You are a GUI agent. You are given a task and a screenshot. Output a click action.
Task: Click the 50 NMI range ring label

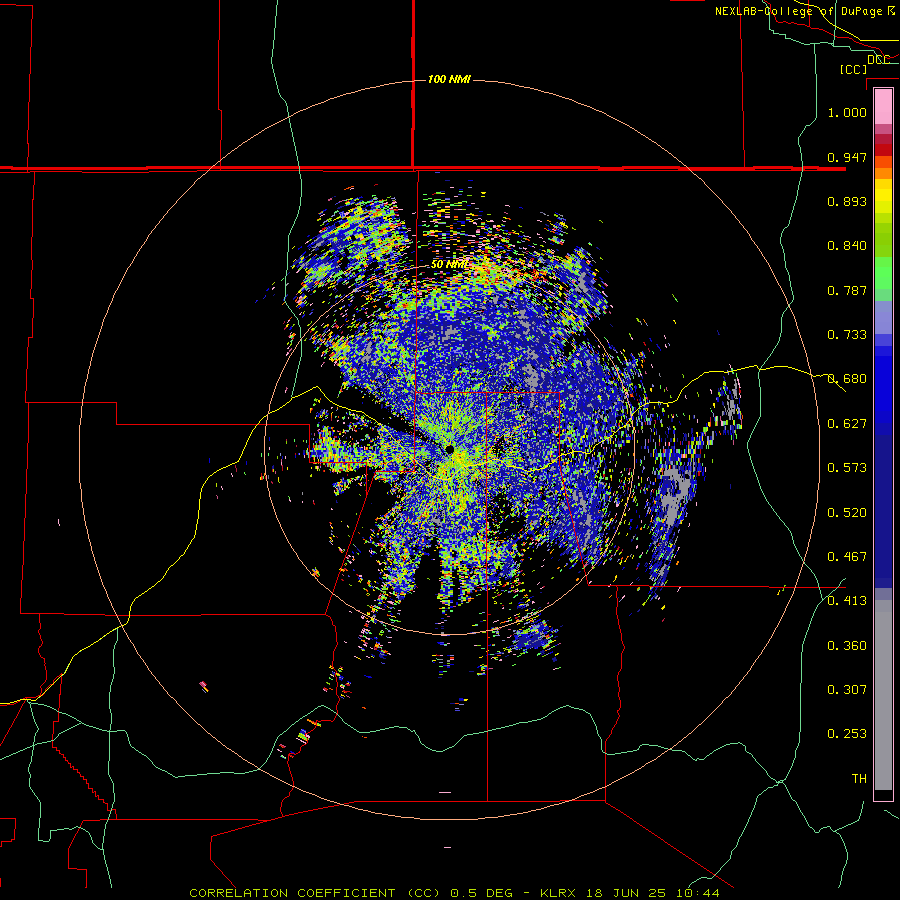(450, 264)
